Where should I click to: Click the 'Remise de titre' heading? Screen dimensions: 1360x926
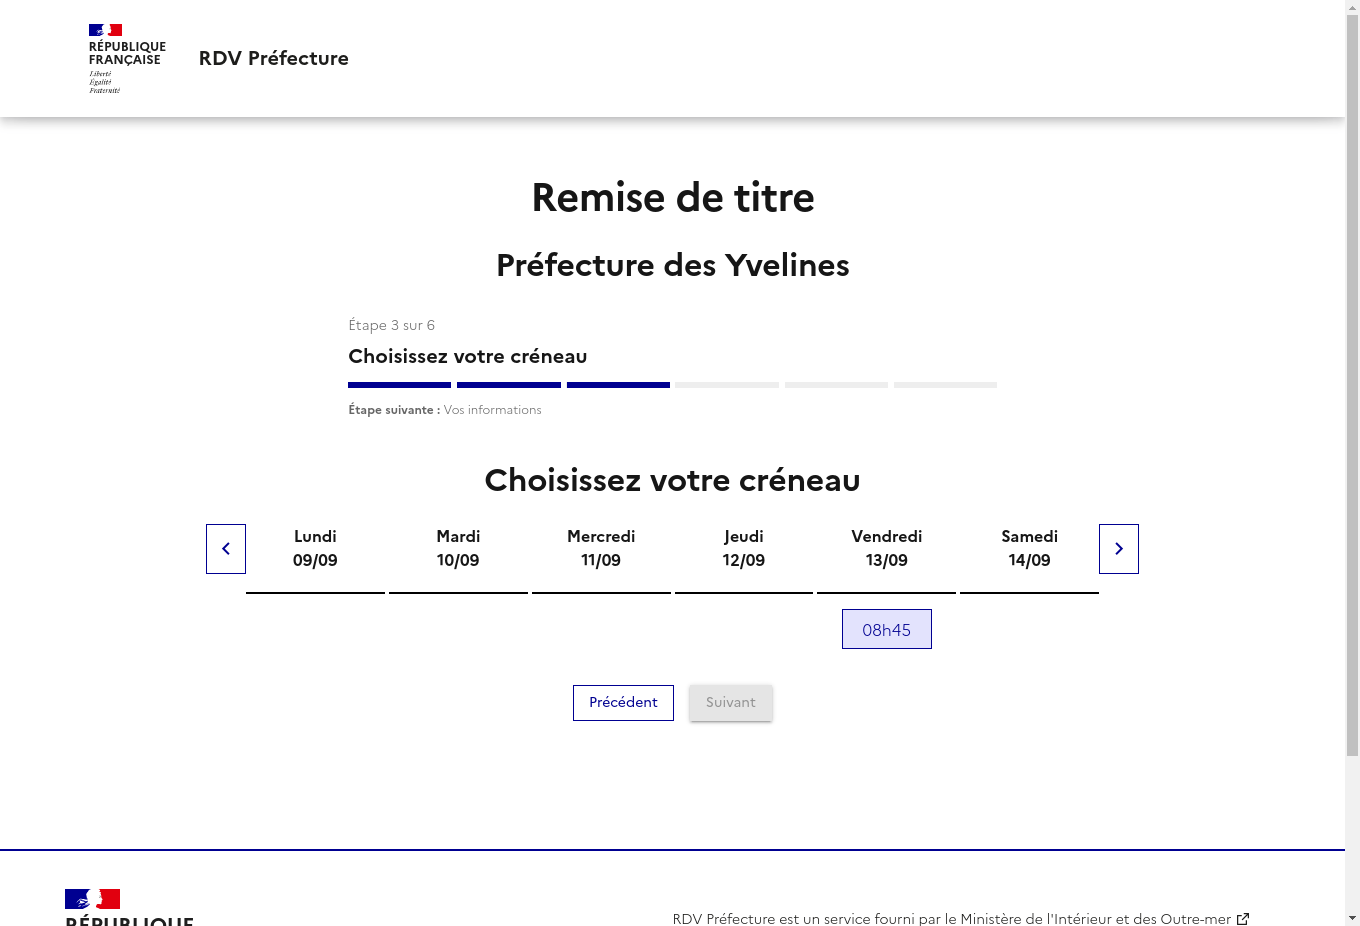pyautogui.click(x=673, y=197)
